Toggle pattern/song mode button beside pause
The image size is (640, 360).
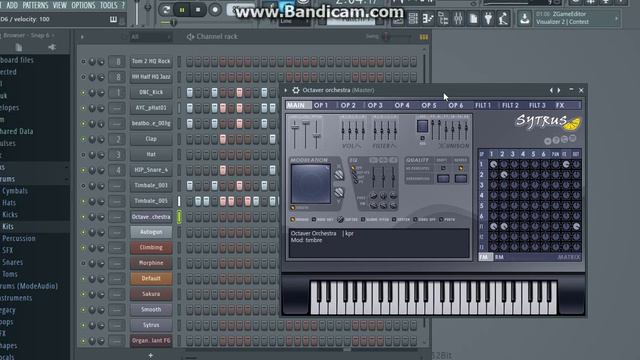(166, 10)
